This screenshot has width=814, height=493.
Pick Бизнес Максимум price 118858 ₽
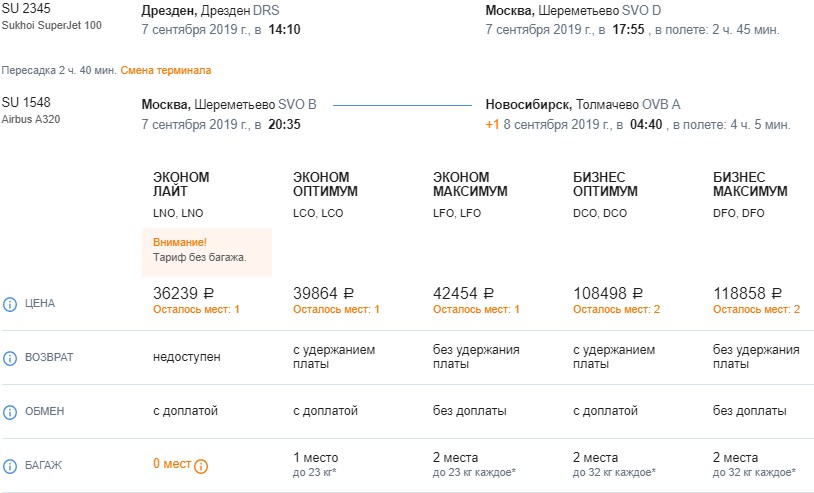pos(747,294)
